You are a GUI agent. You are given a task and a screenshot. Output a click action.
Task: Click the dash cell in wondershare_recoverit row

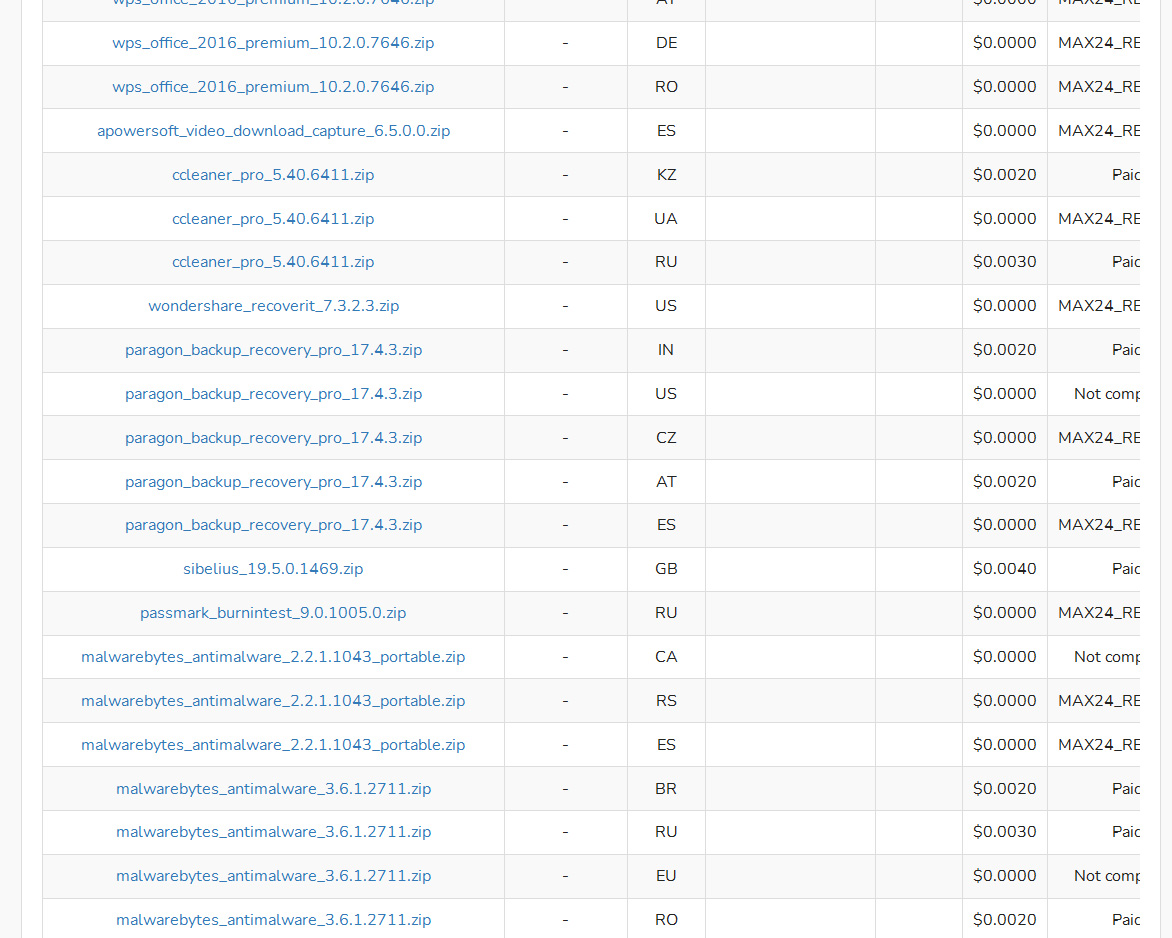565,306
